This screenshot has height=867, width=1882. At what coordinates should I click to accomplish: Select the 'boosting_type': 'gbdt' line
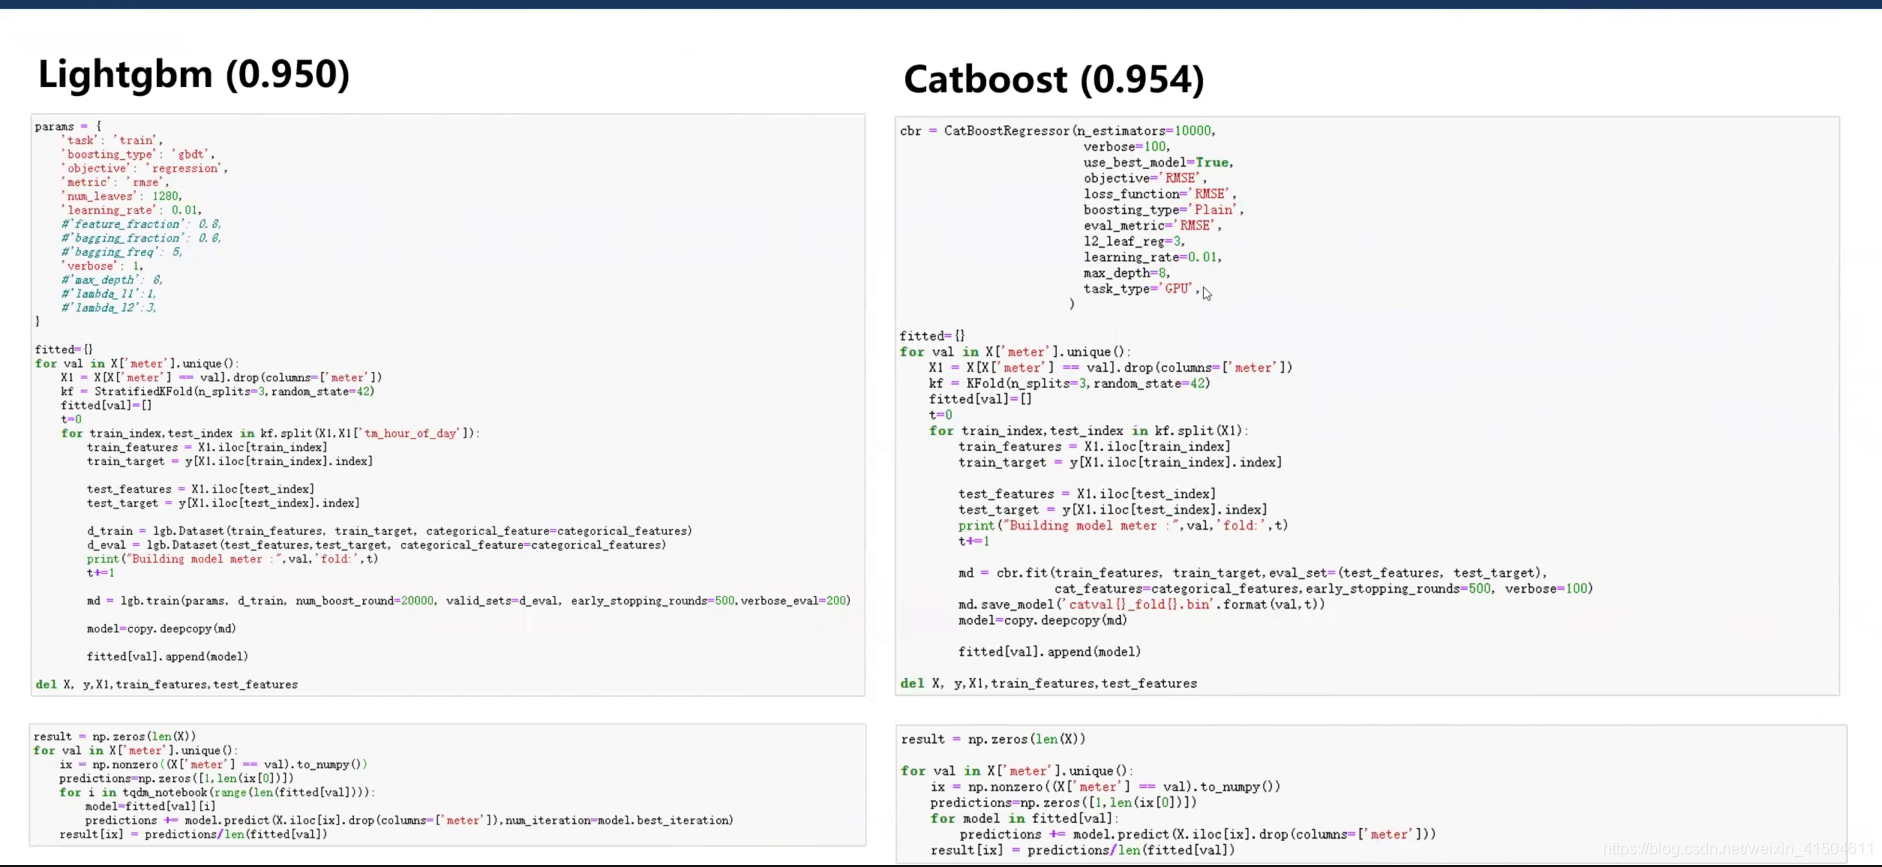pyautogui.click(x=137, y=155)
